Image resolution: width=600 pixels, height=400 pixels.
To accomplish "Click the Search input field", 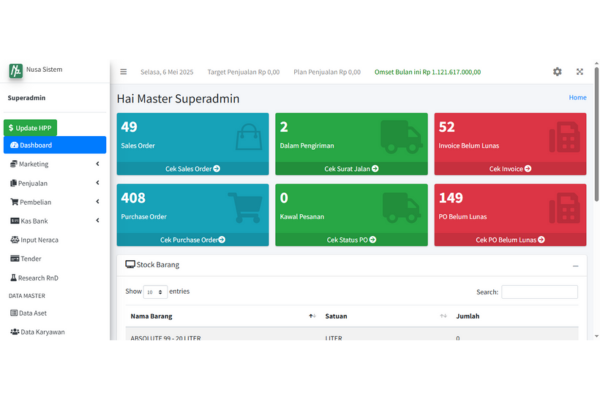I will (539, 292).
